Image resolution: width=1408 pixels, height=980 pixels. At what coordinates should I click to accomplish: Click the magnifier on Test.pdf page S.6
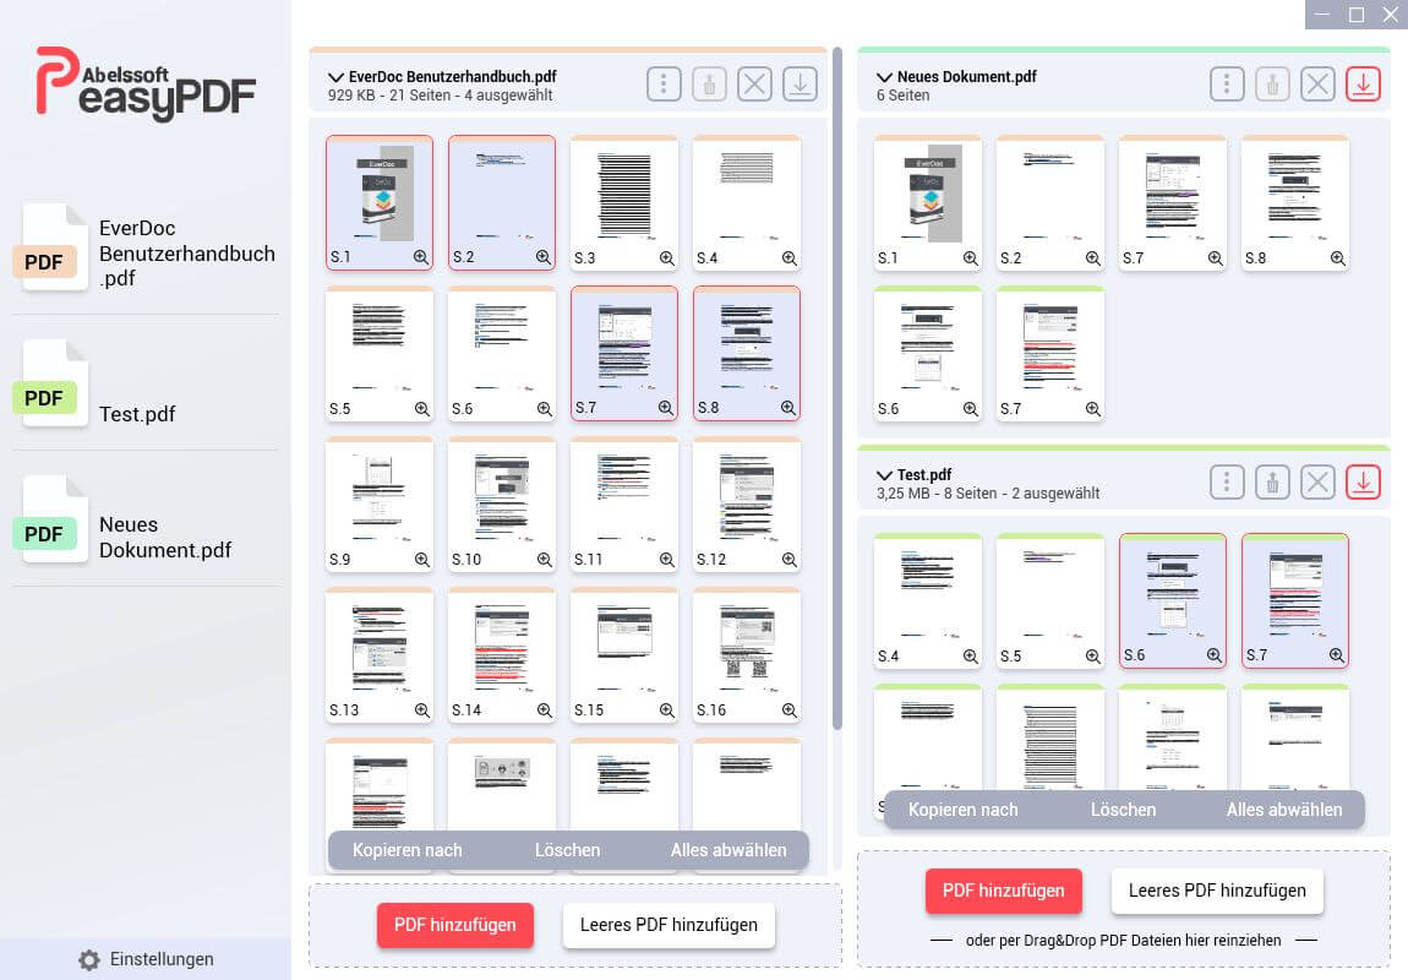[1214, 655]
